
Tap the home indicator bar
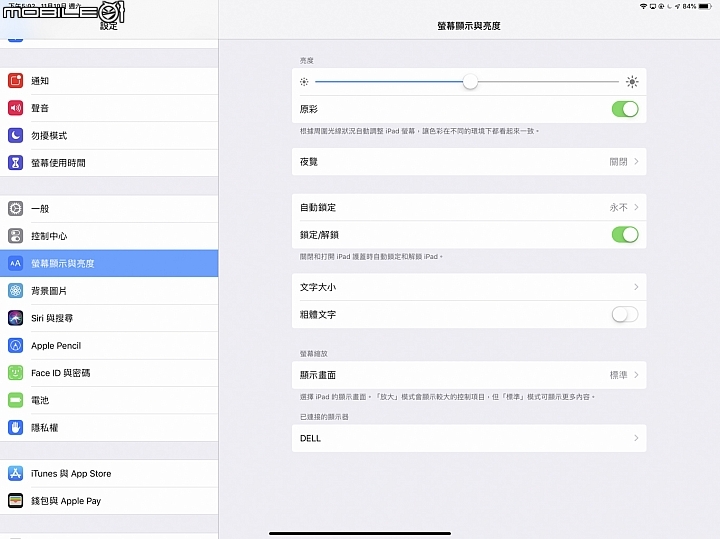point(360,533)
